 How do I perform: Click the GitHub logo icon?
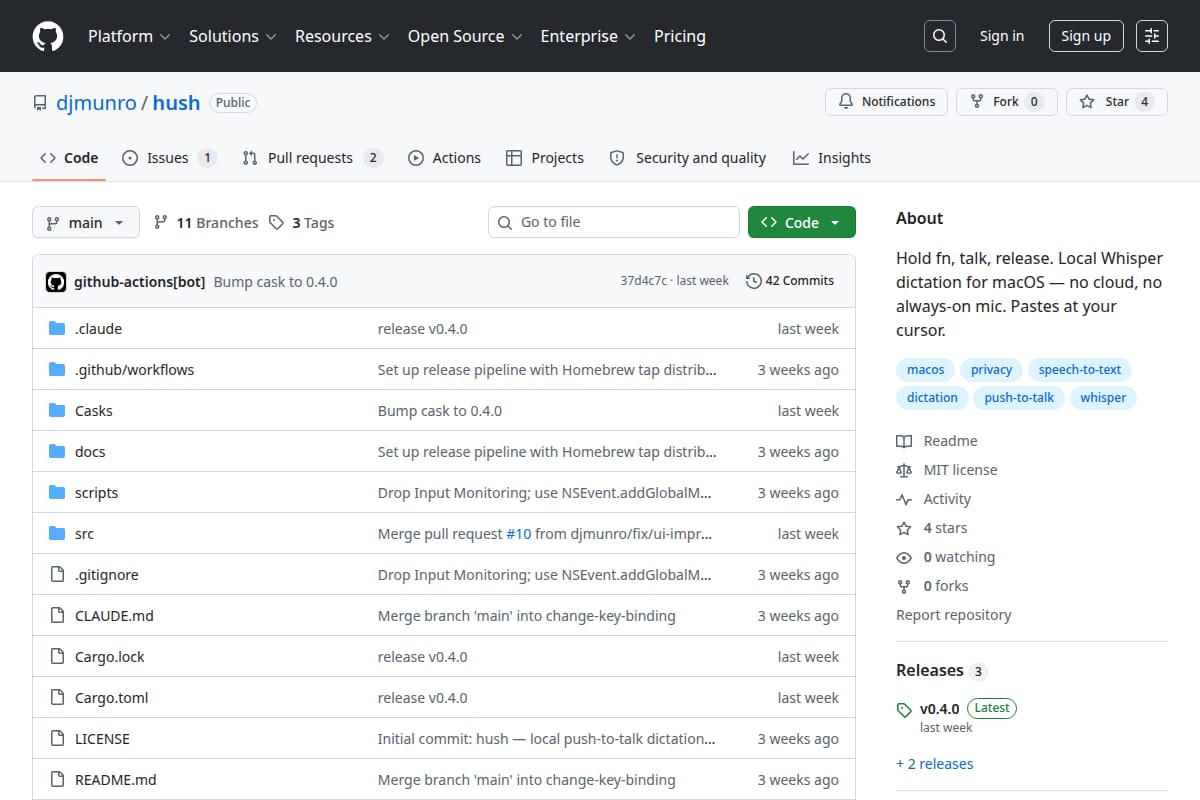tap(48, 36)
